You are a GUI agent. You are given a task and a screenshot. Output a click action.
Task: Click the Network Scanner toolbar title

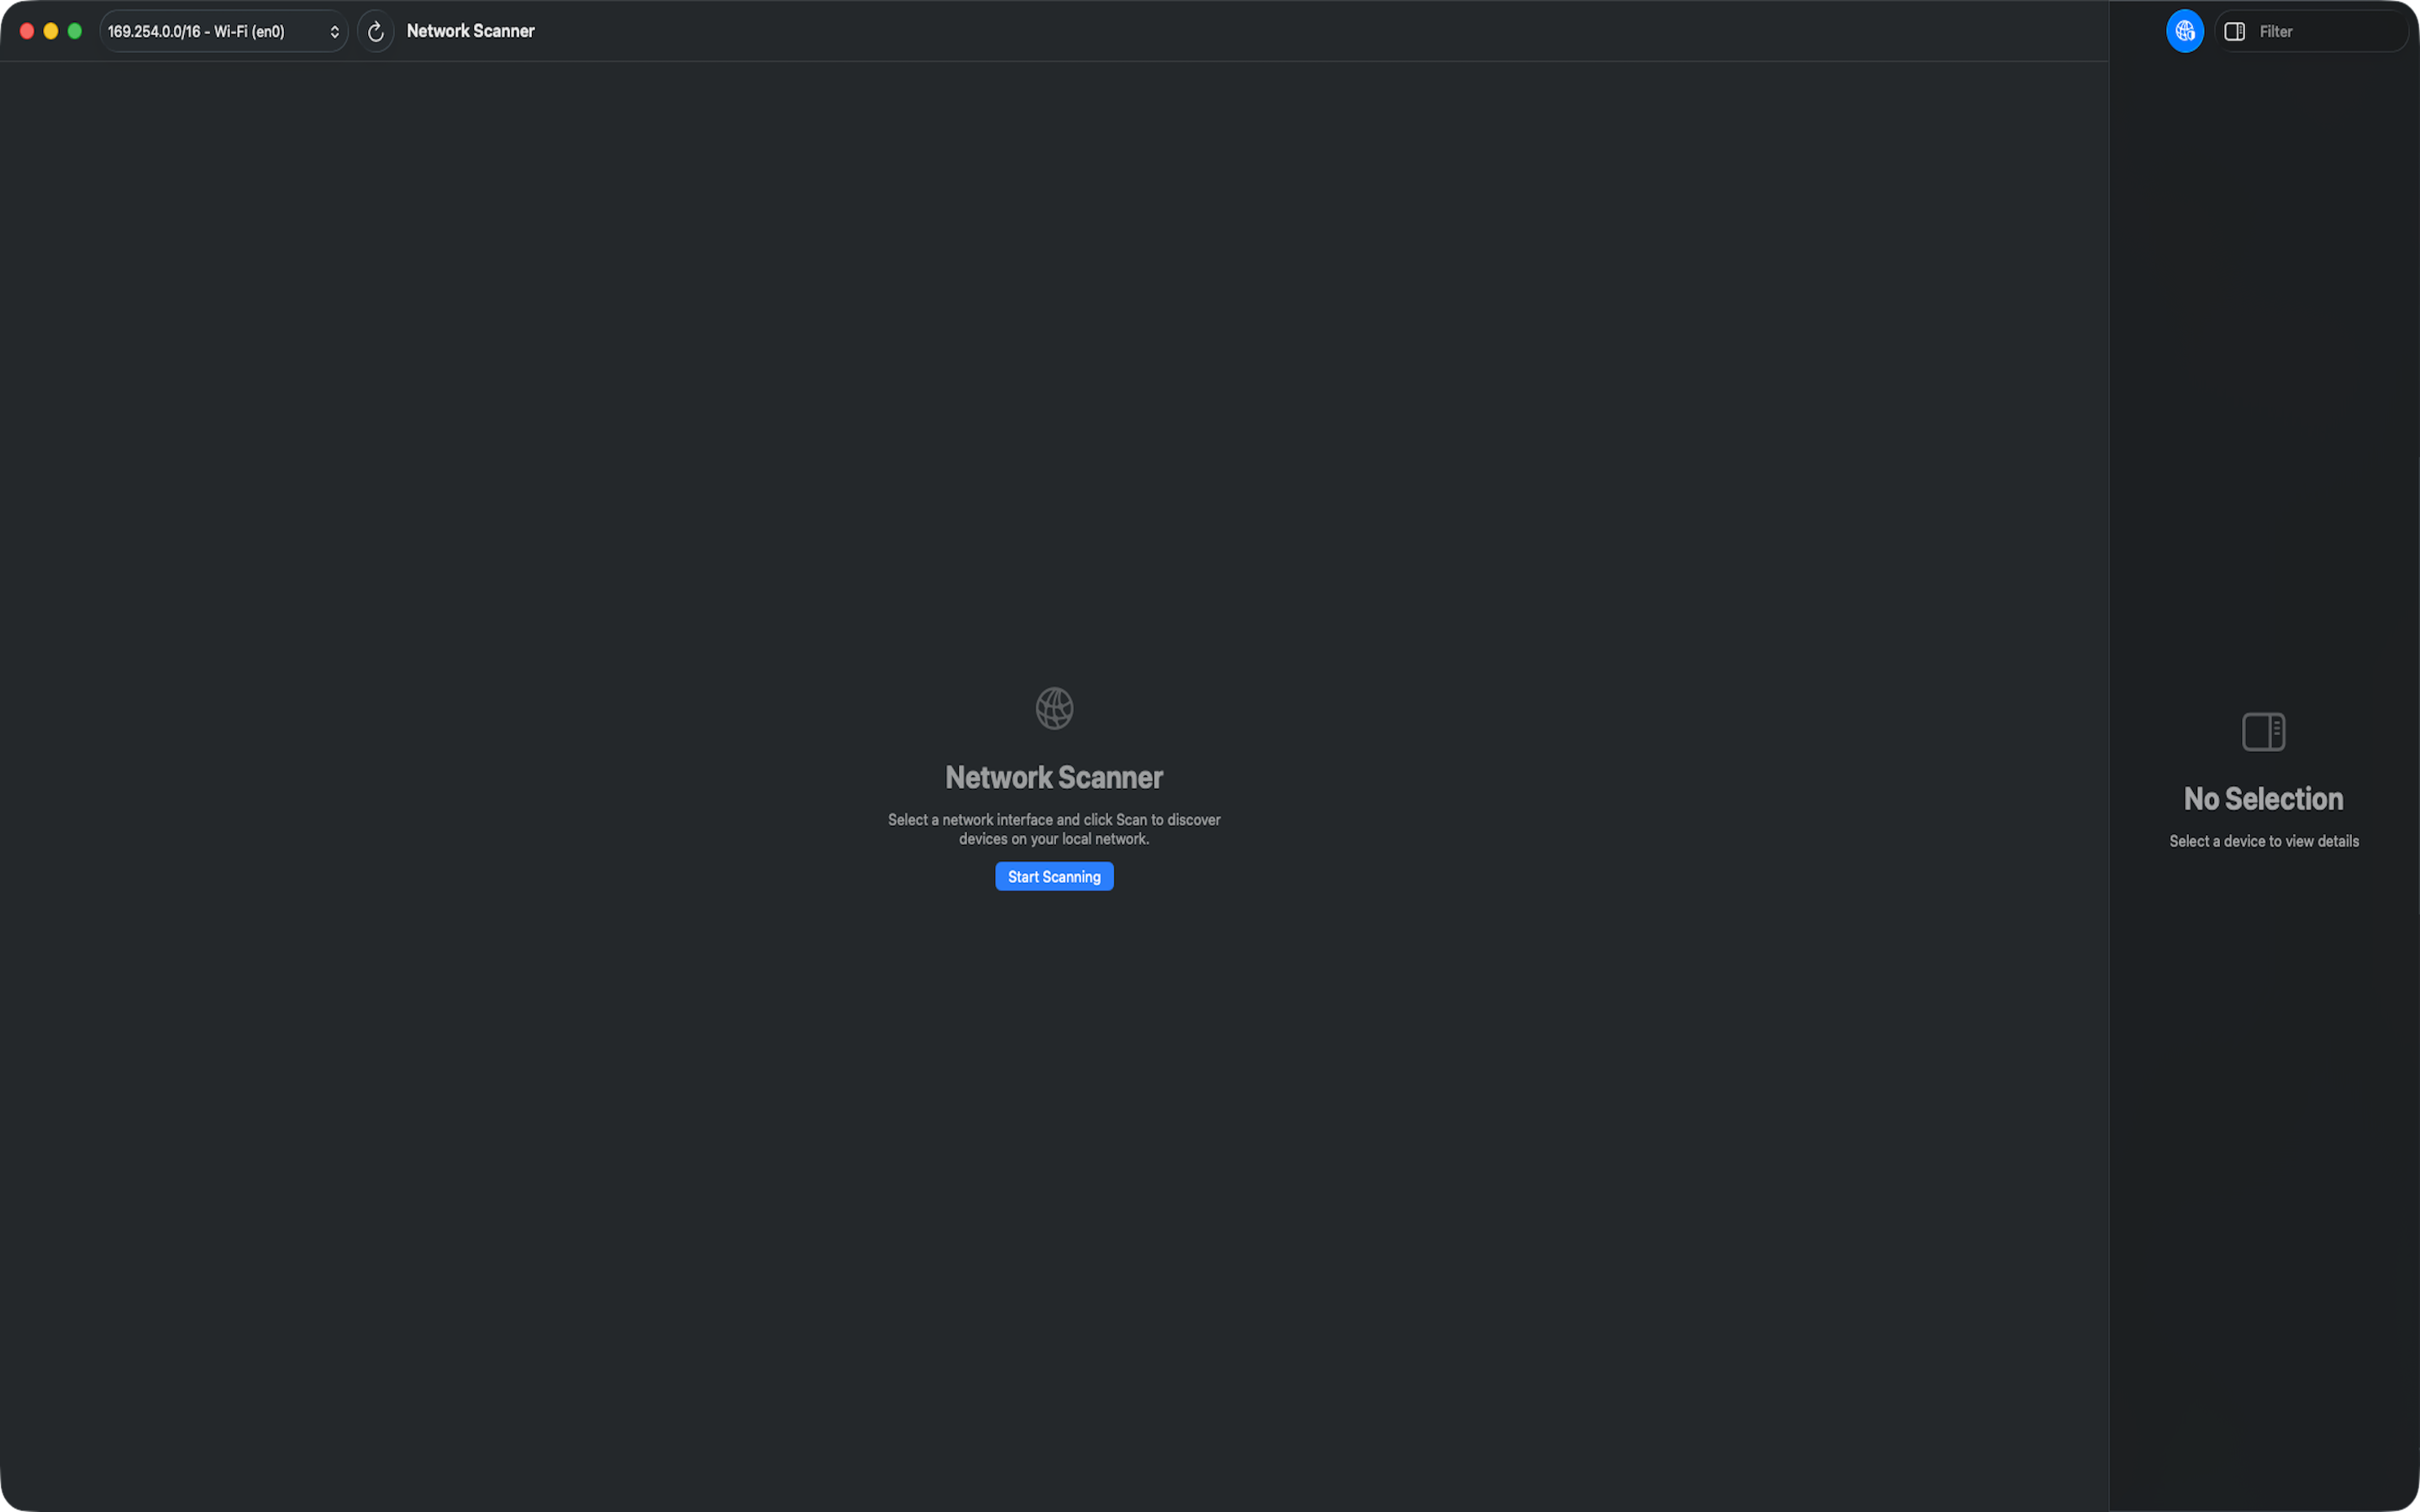point(470,31)
